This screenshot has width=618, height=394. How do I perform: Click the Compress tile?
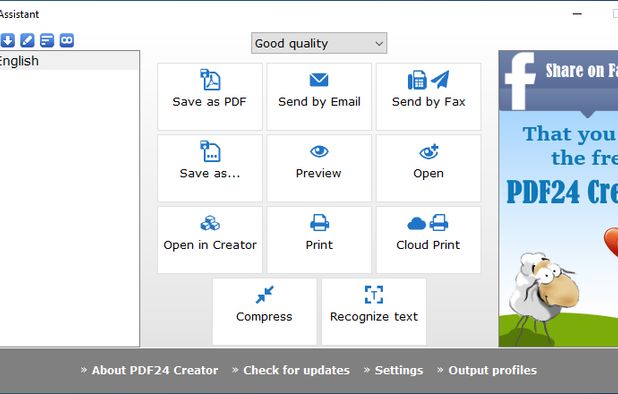tap(264, 312)
